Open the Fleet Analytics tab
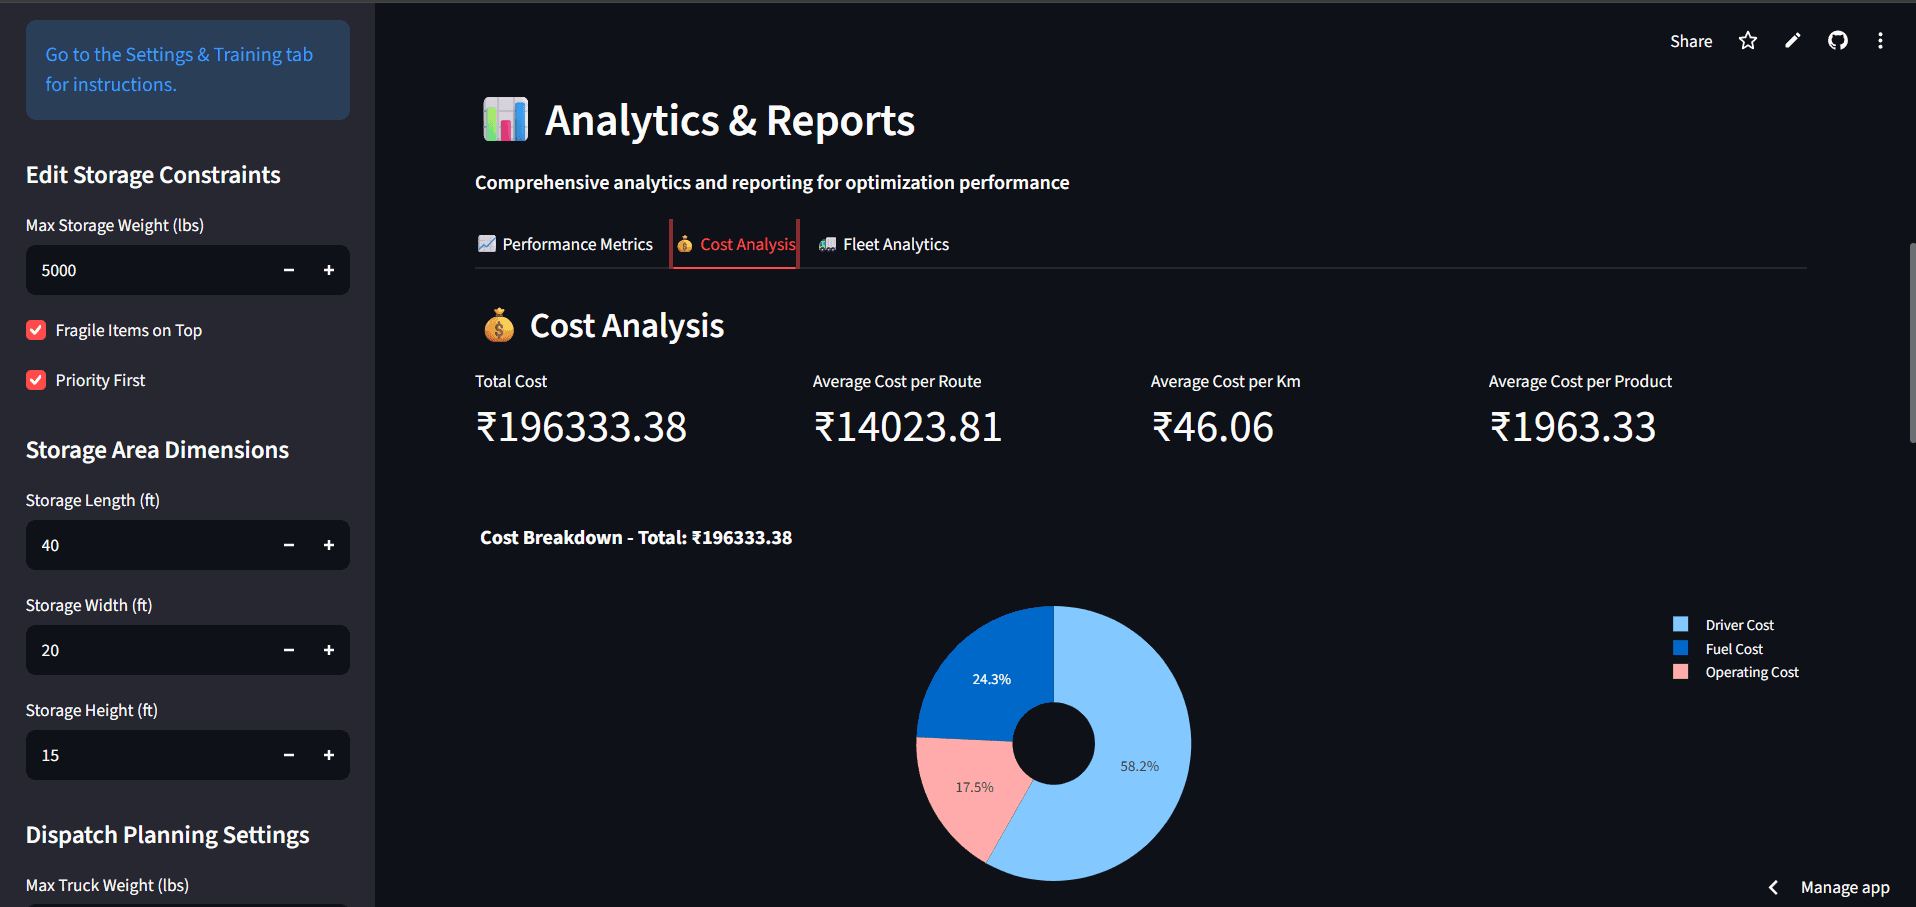The width and height of the screenshot is (1916, 907). (884, 244)
